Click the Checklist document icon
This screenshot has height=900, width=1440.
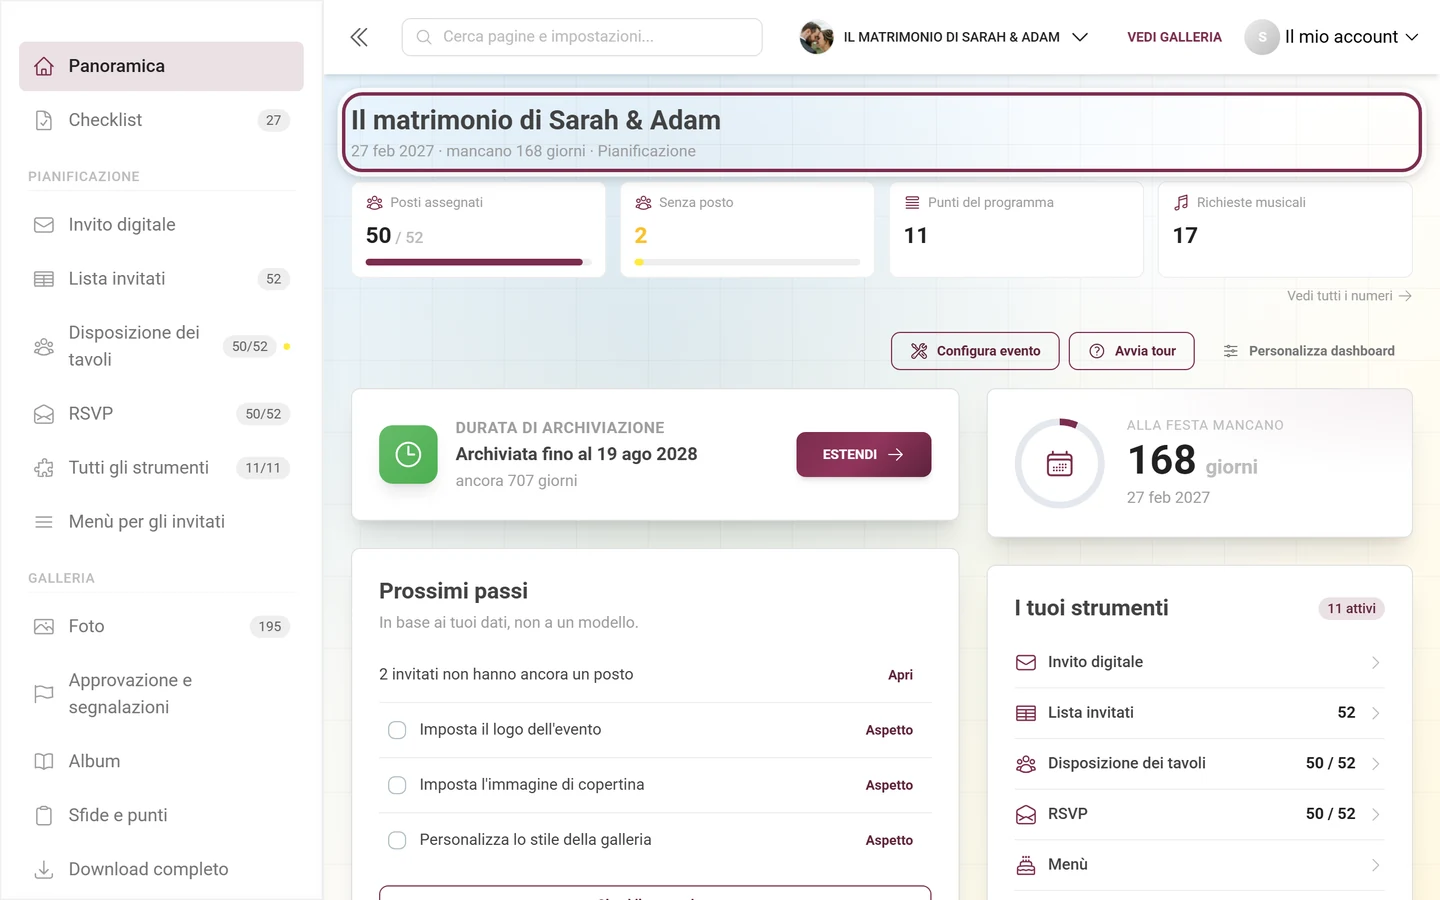44,120
